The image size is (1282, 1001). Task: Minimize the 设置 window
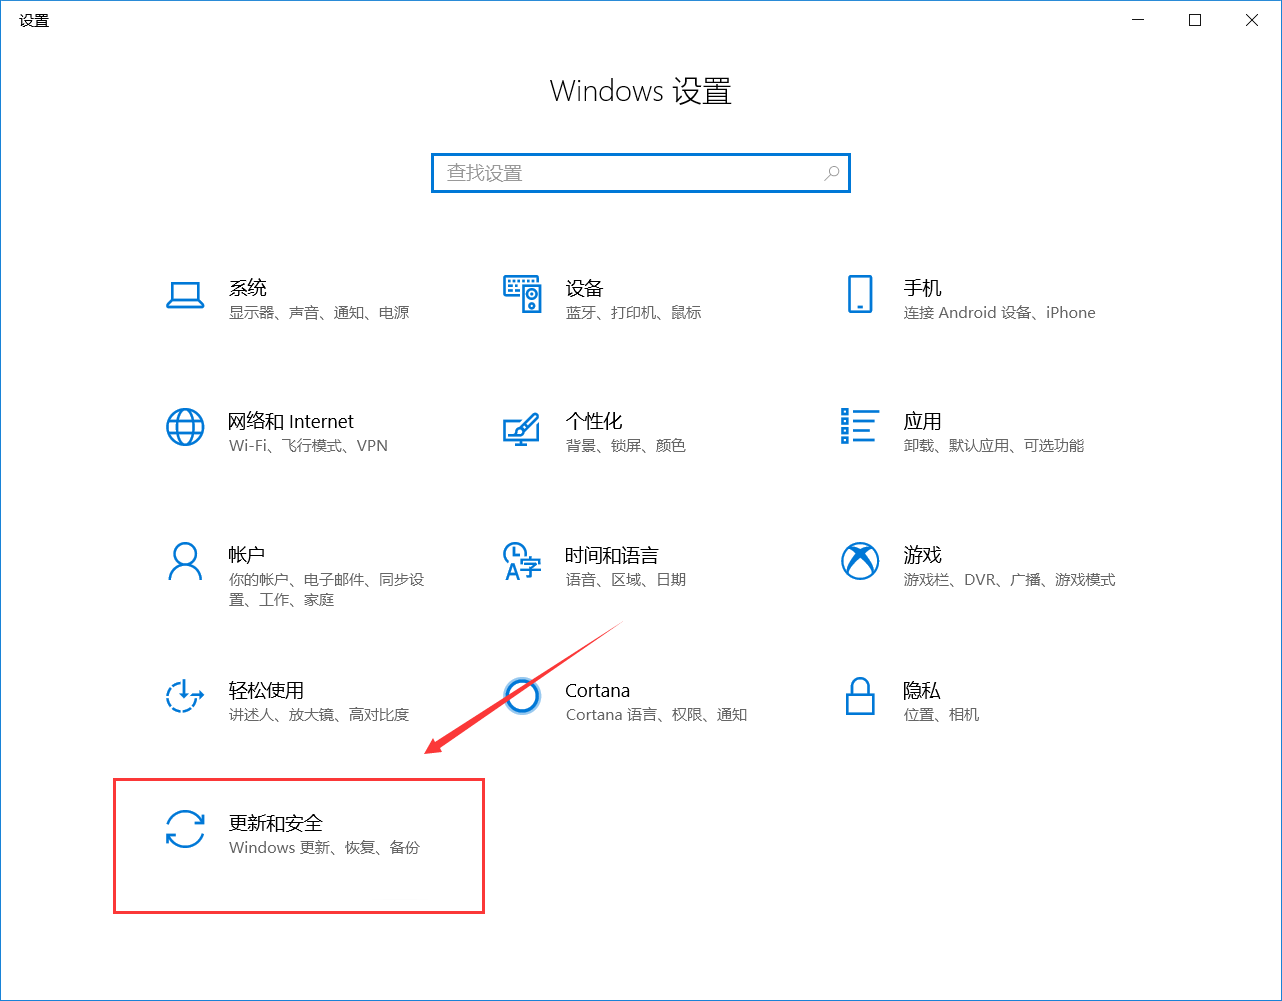[x=1138, y=20]
